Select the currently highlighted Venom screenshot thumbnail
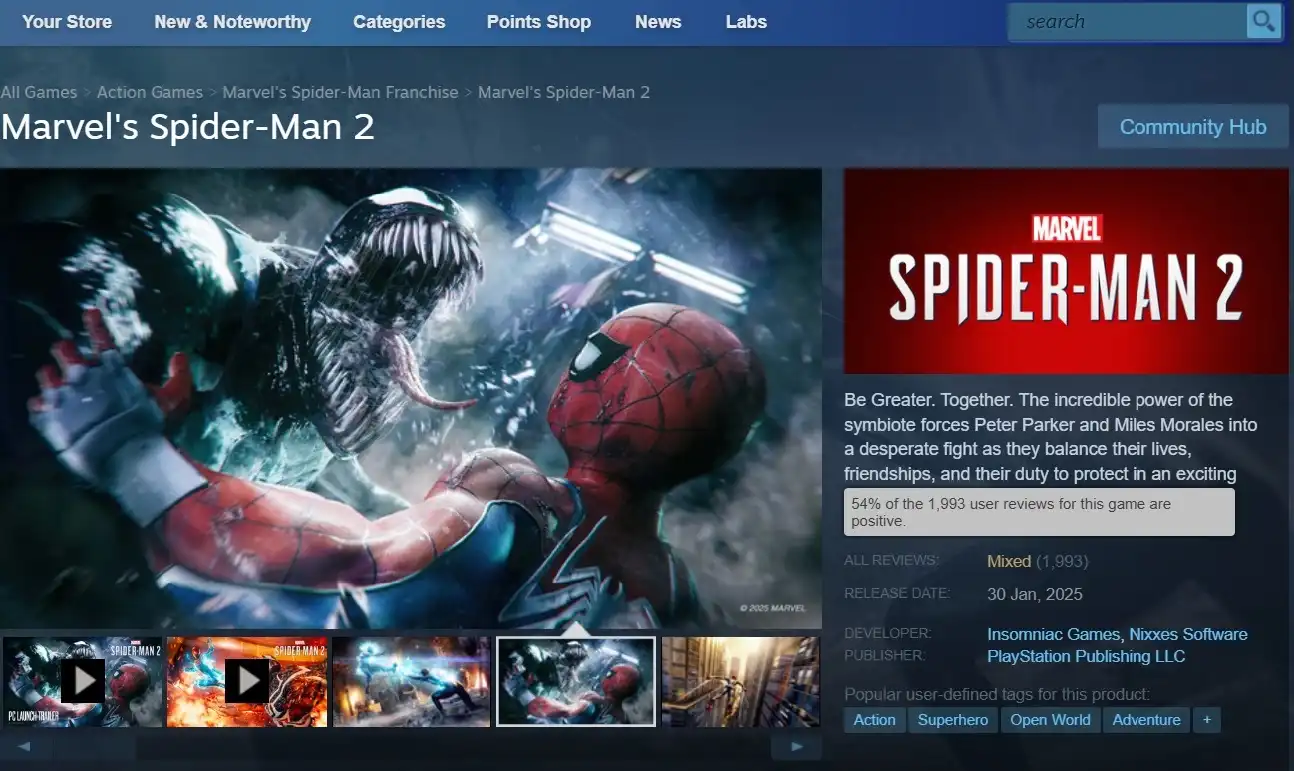This screenshot has width=1294, height=771. click(x=576, y=681)
